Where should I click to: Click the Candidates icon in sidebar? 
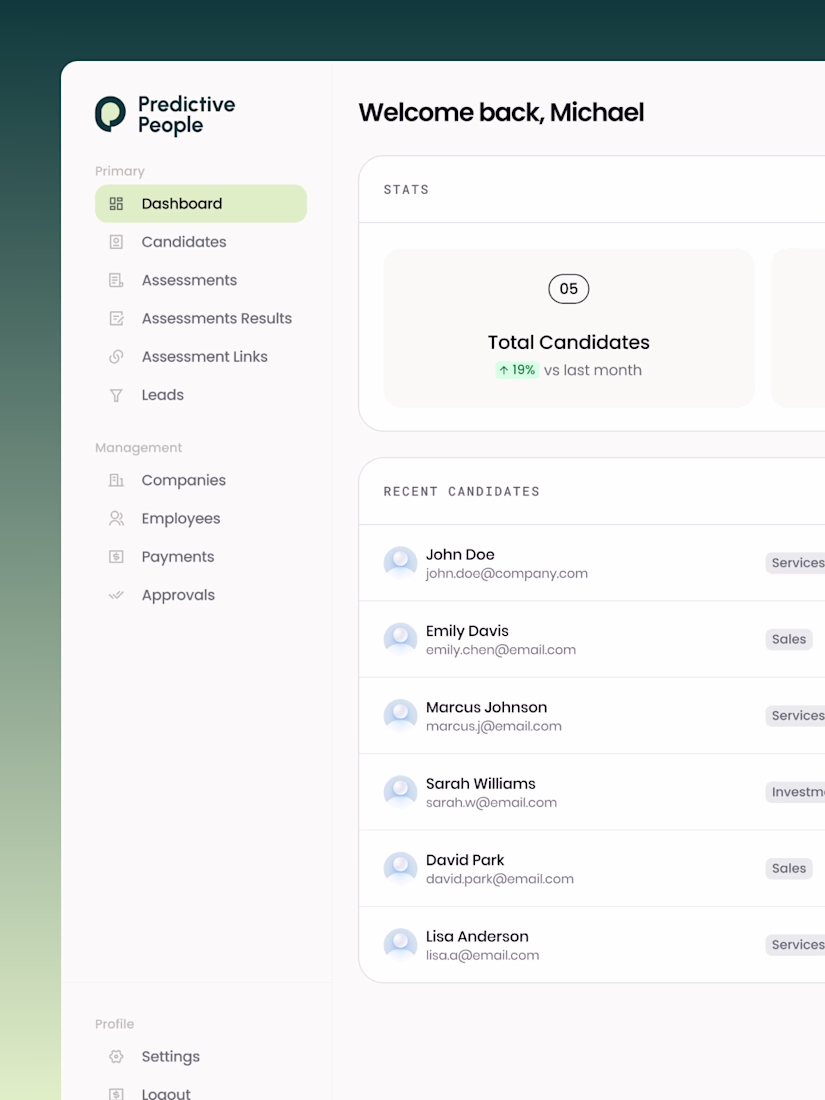116,242
